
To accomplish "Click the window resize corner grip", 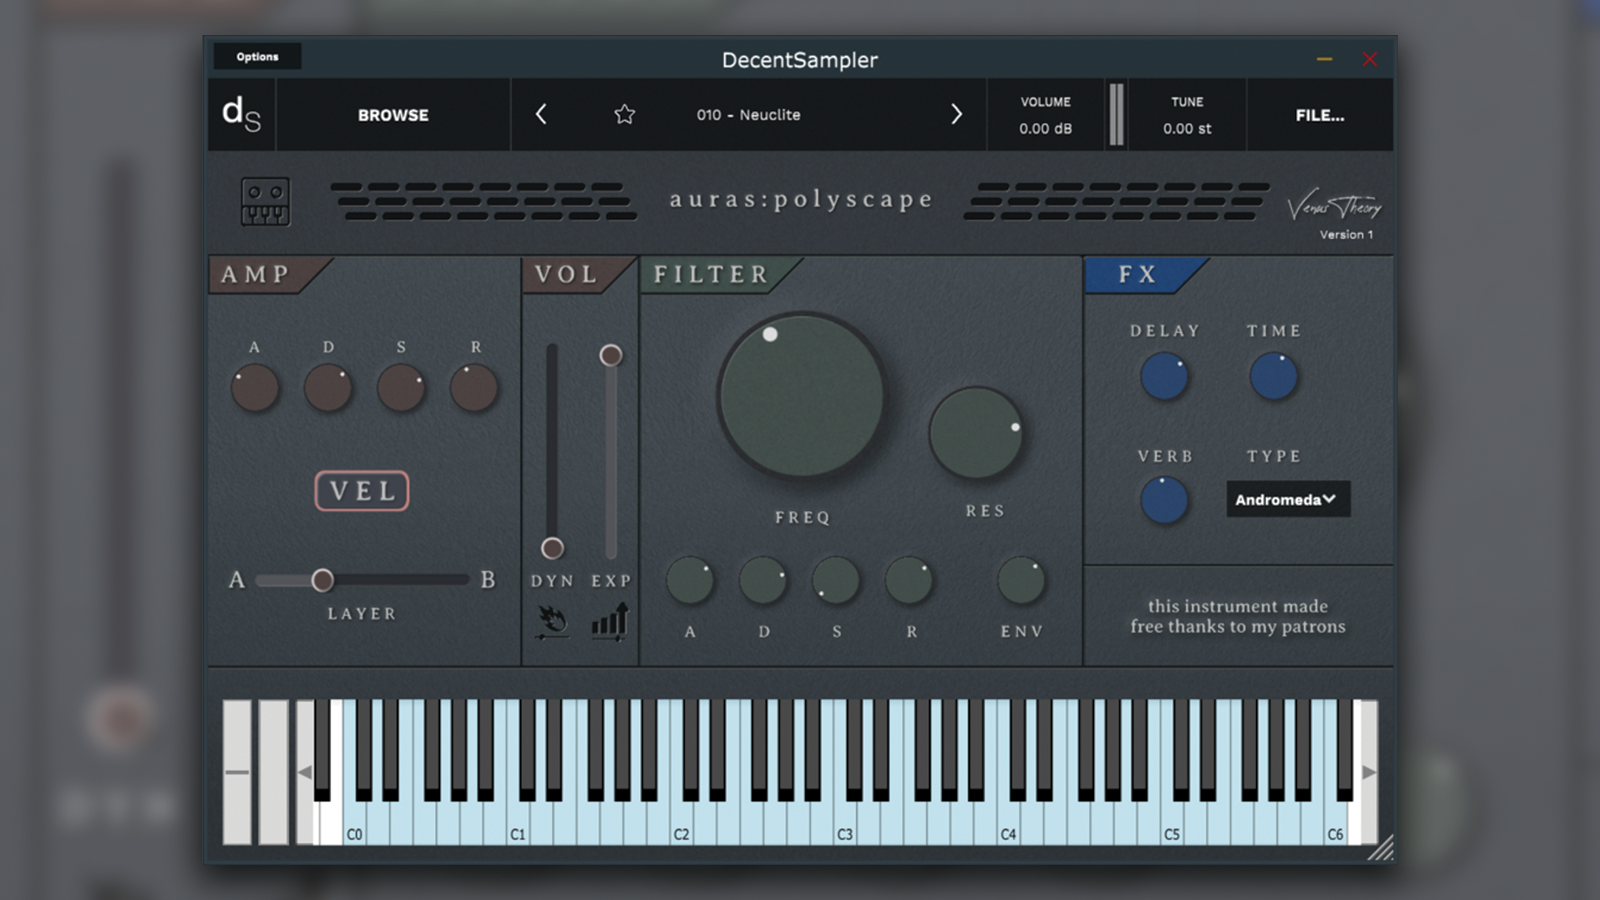I will pyautogui.click(x=1380, y=848).
